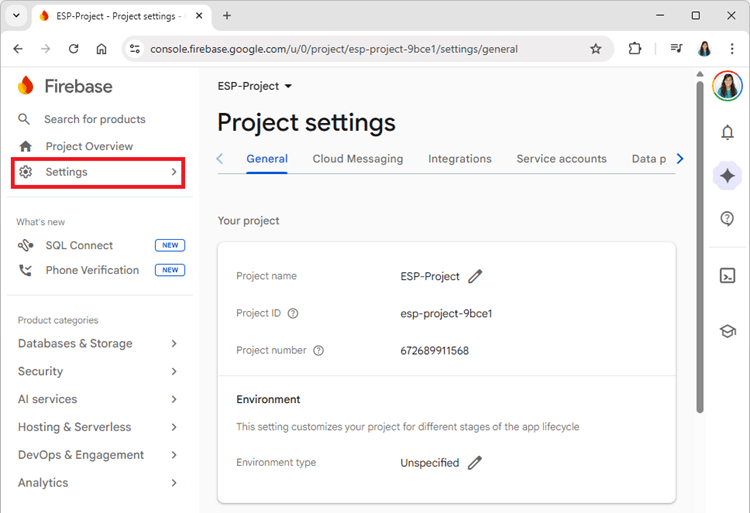Image resolution: width=750 pixels, height=513 pixels.
Task: Open the help question mark icon
Action: [x=727, y=218]
